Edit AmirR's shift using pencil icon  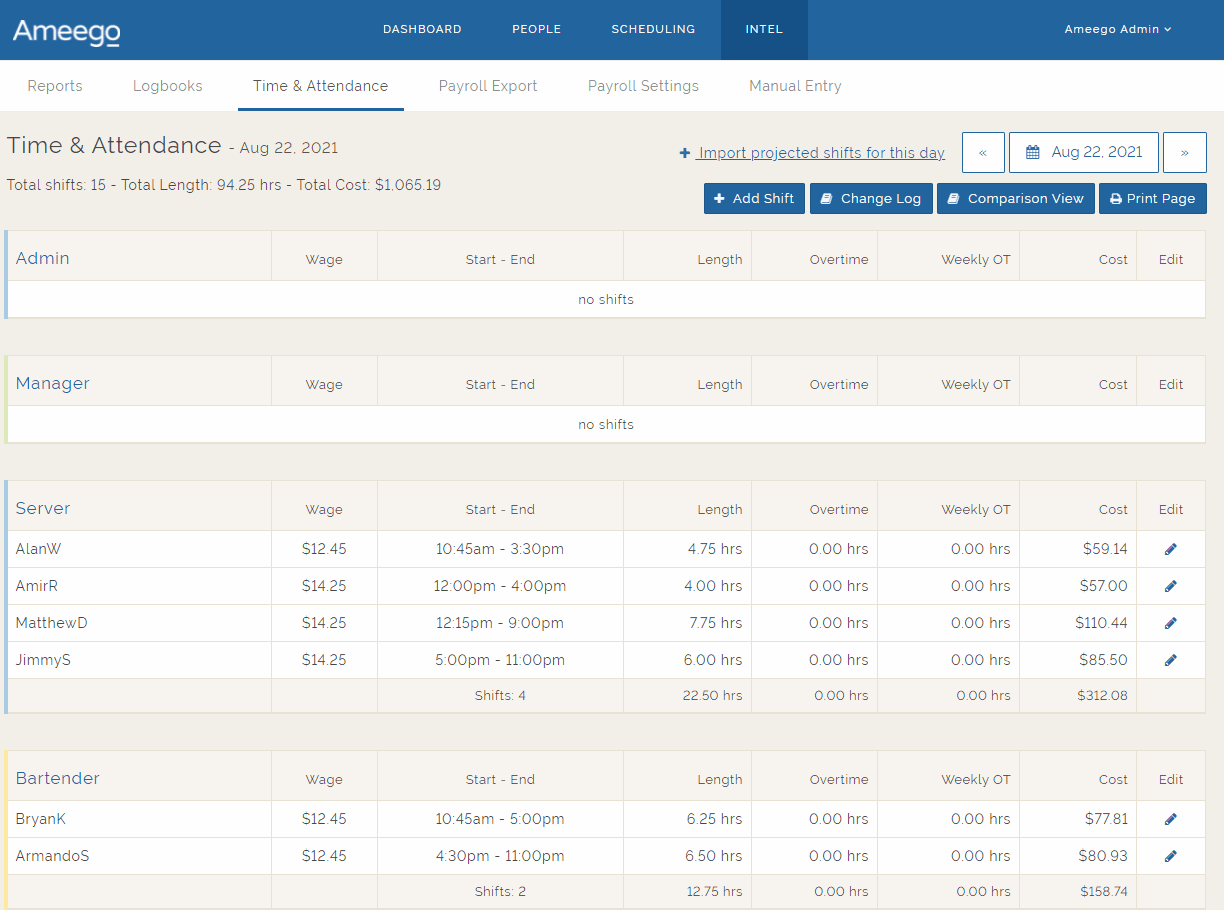coord(1170,586)
